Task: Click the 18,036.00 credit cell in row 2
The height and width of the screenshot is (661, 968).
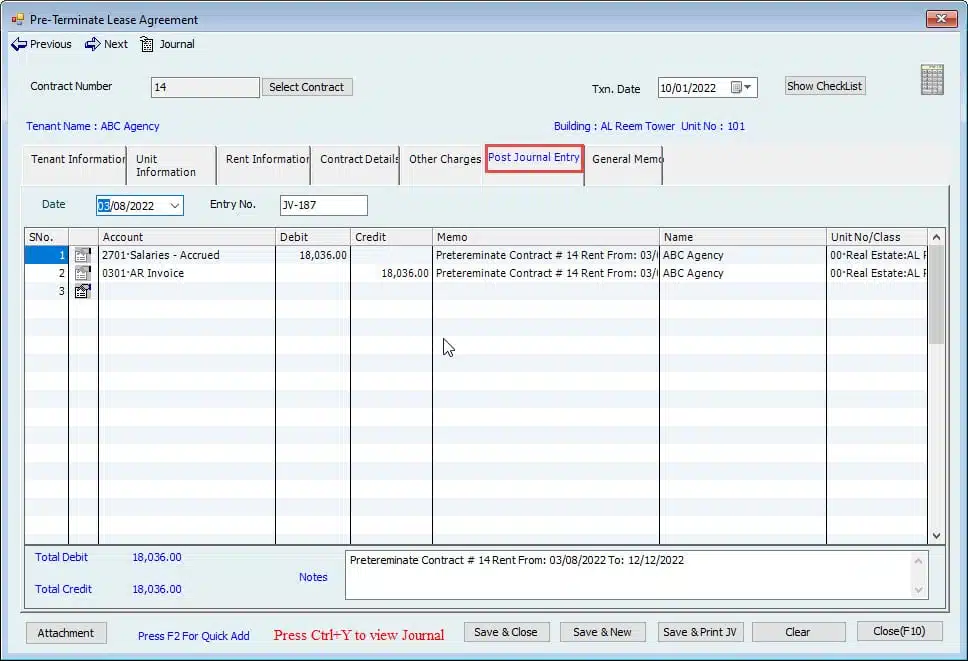Action: click(x=391, y=273)
